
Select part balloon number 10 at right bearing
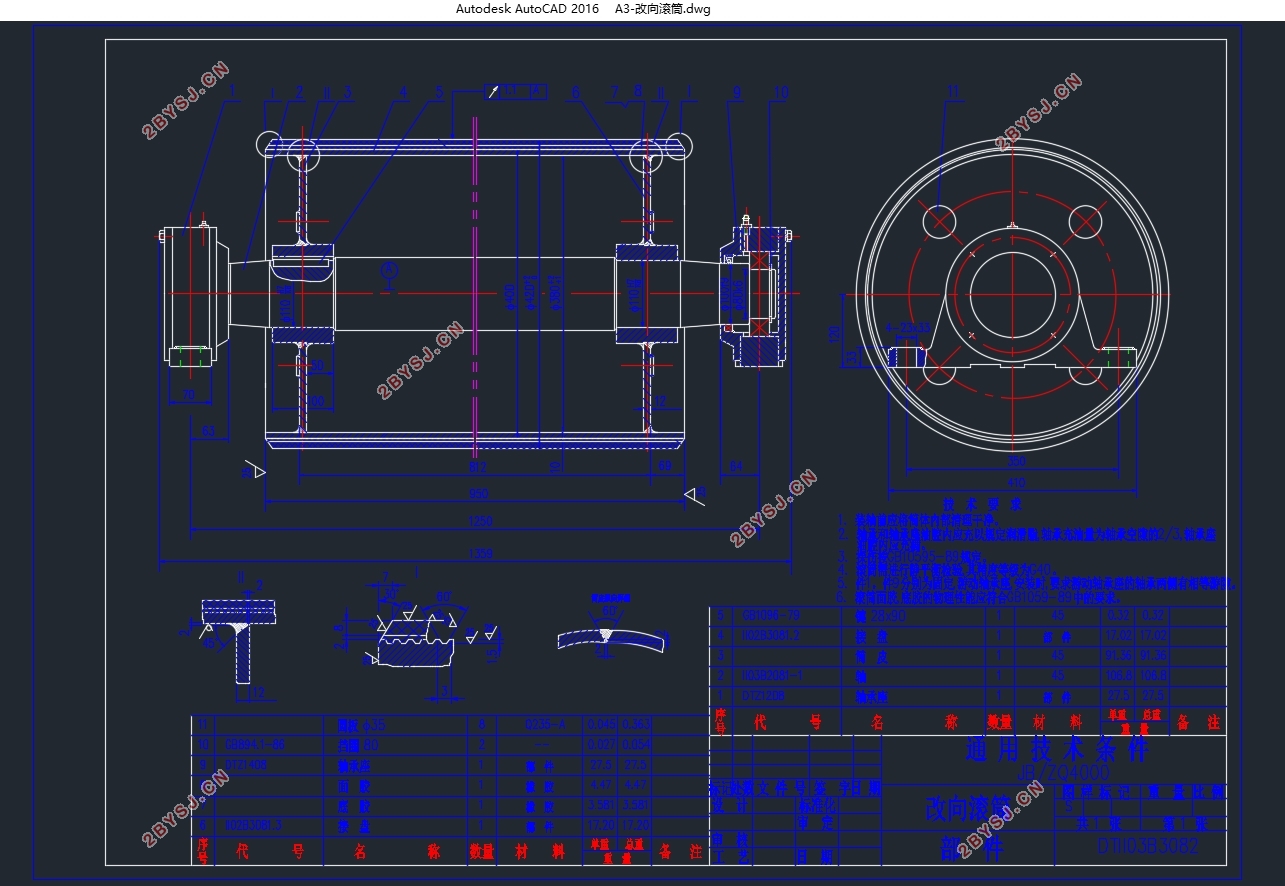coord(781,92)
